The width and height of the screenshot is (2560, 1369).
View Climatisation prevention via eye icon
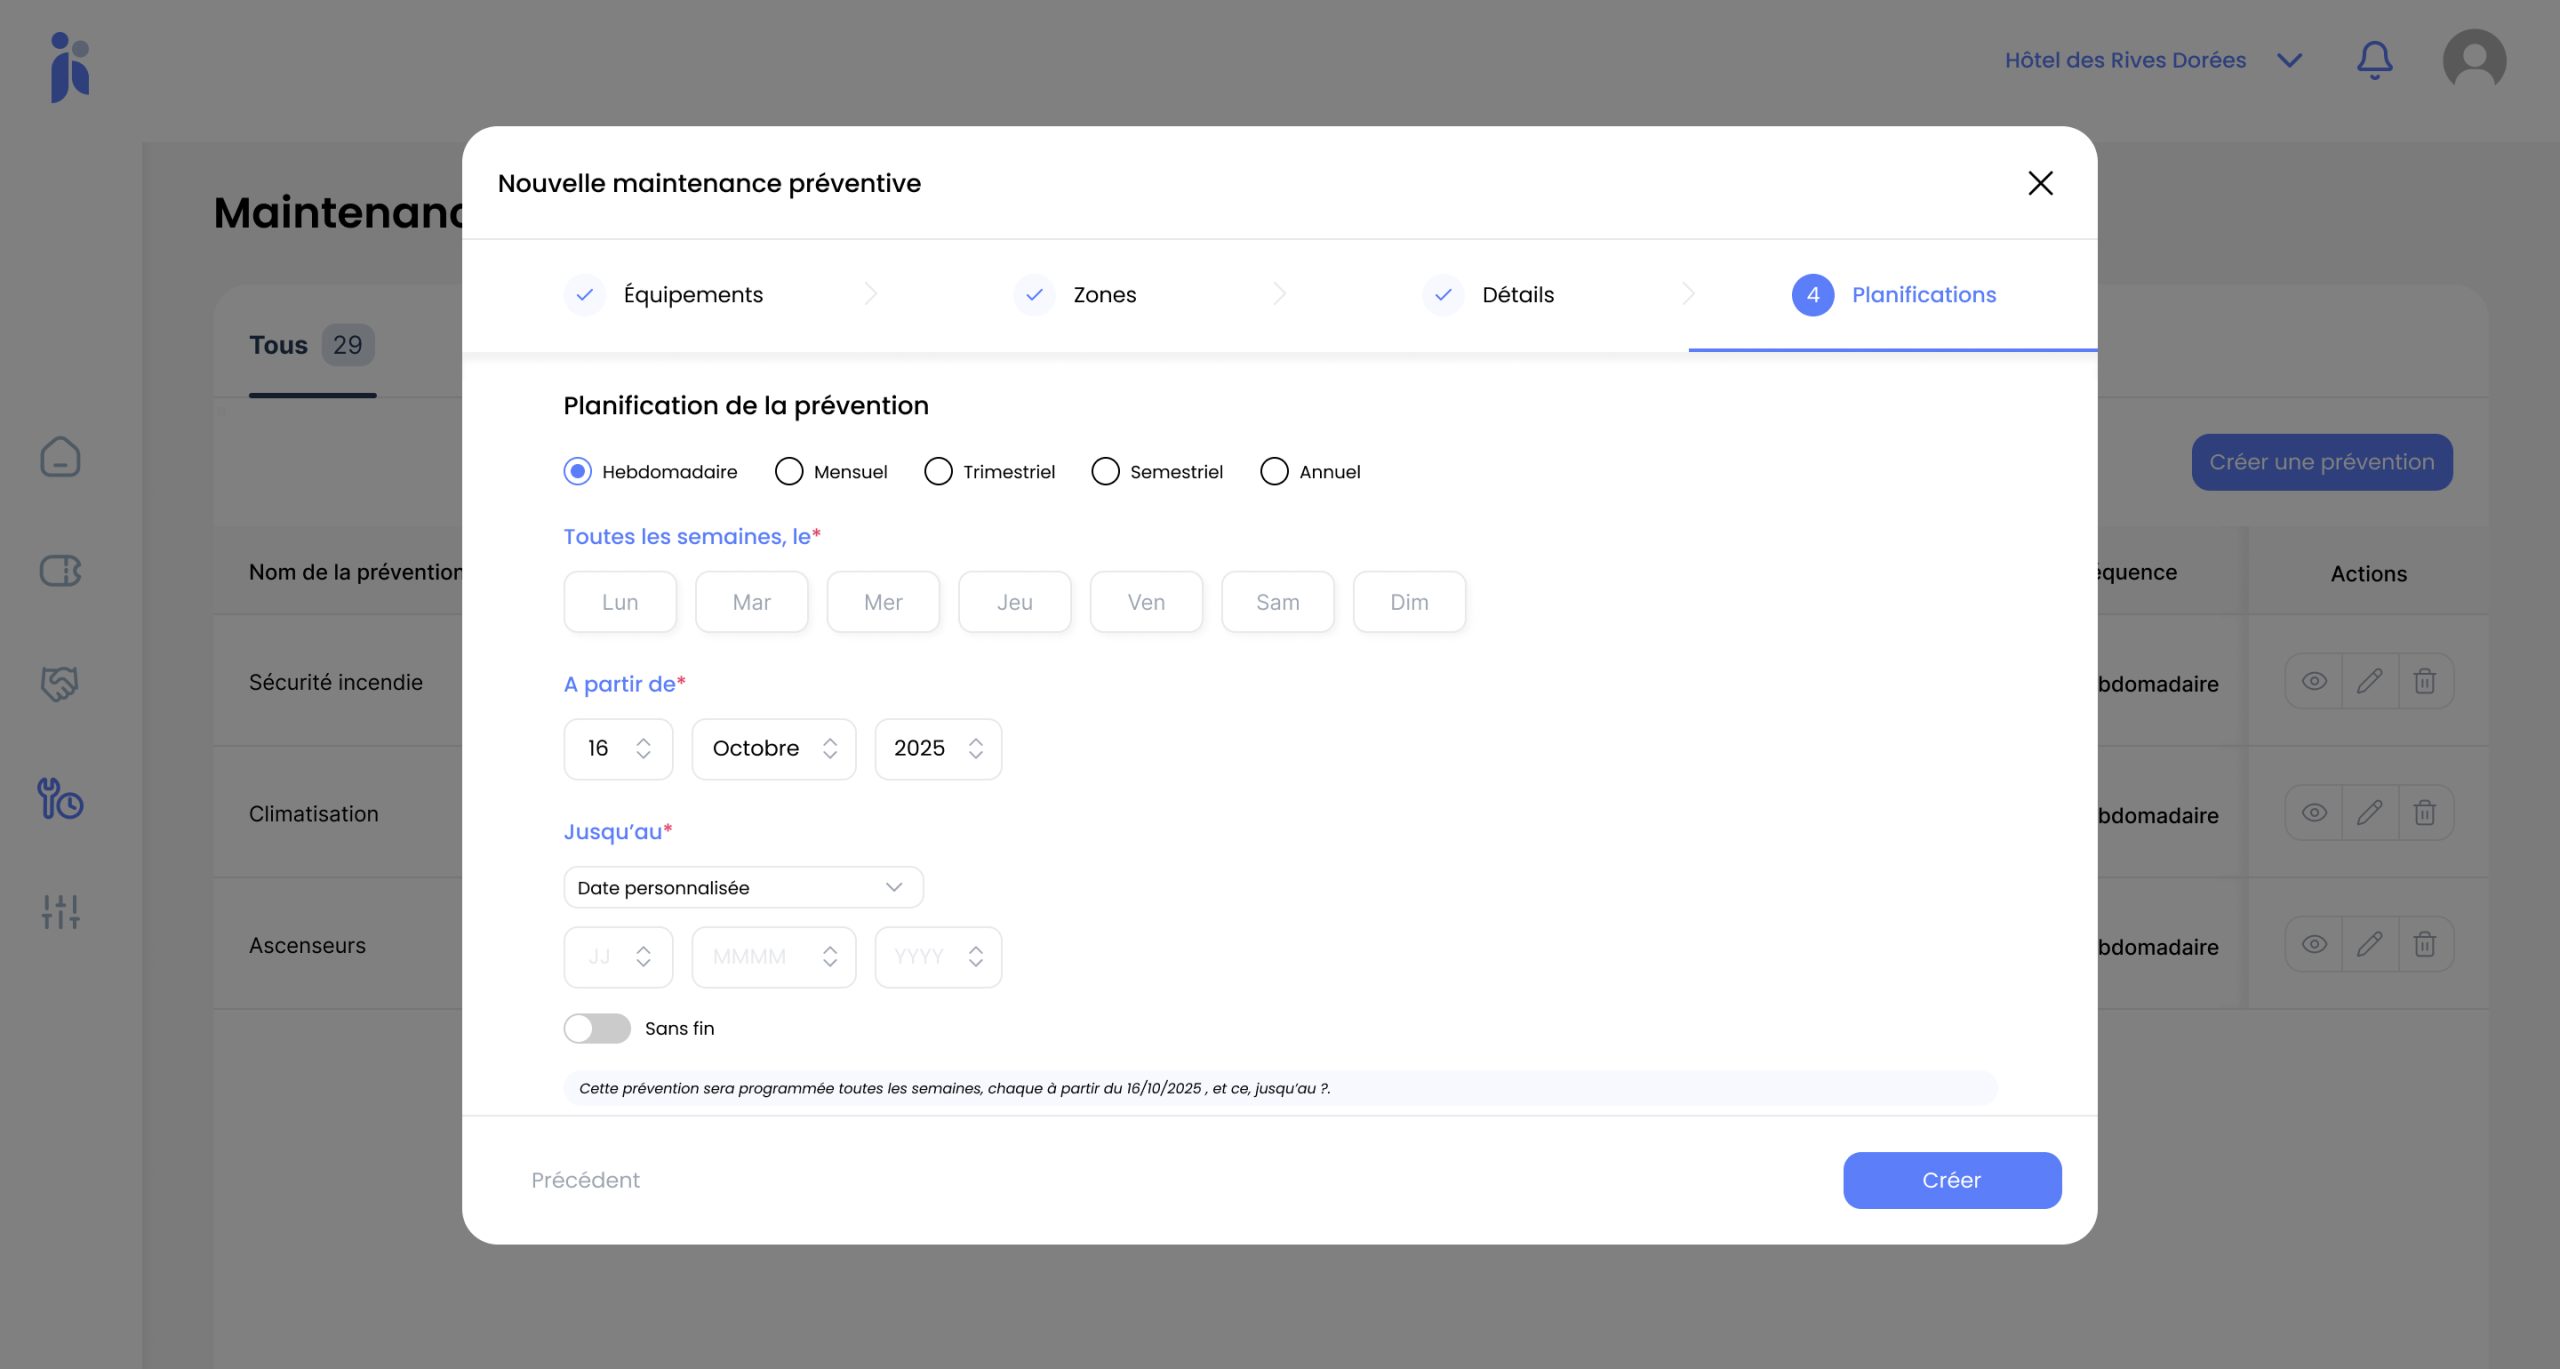tap(2313, 813)
